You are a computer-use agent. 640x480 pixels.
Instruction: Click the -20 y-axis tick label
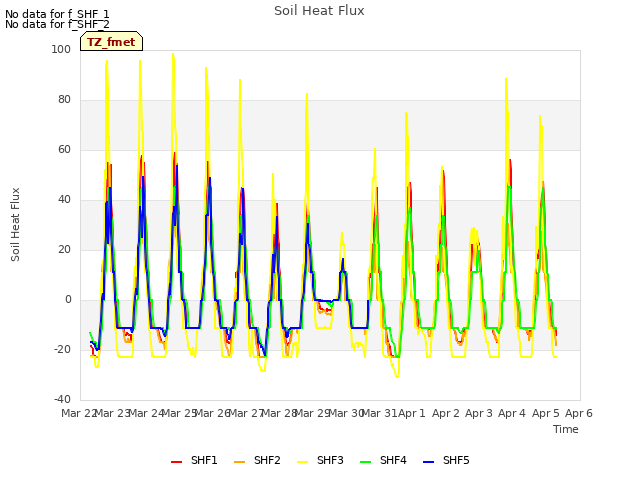tap(62, 349)
